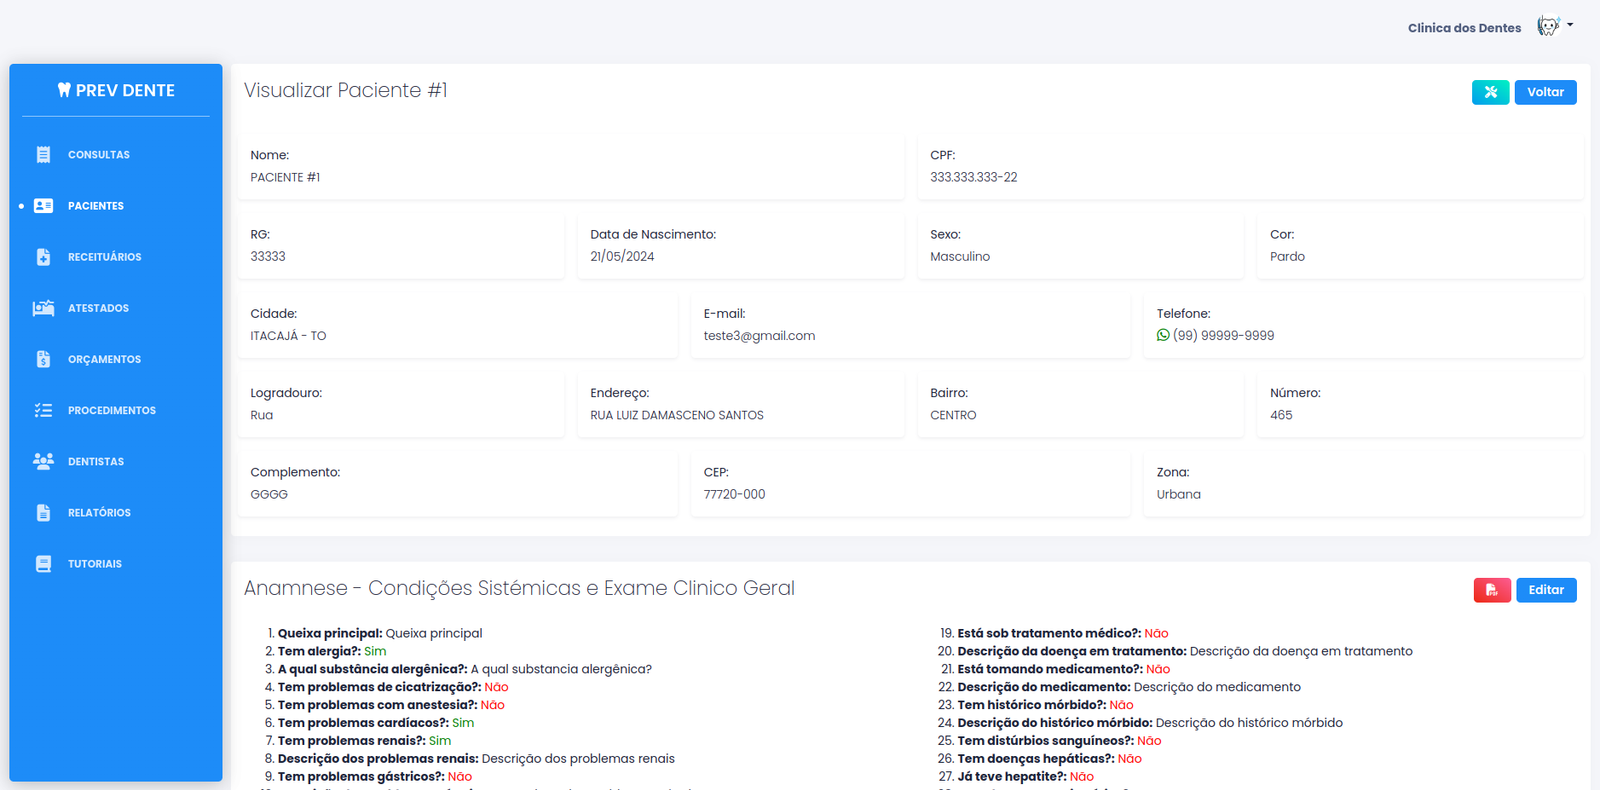This screenshot has width=1600, height=790.
Task: Click the WhatsApp icon beside the phone number
Action: [x=1163, y=336]
